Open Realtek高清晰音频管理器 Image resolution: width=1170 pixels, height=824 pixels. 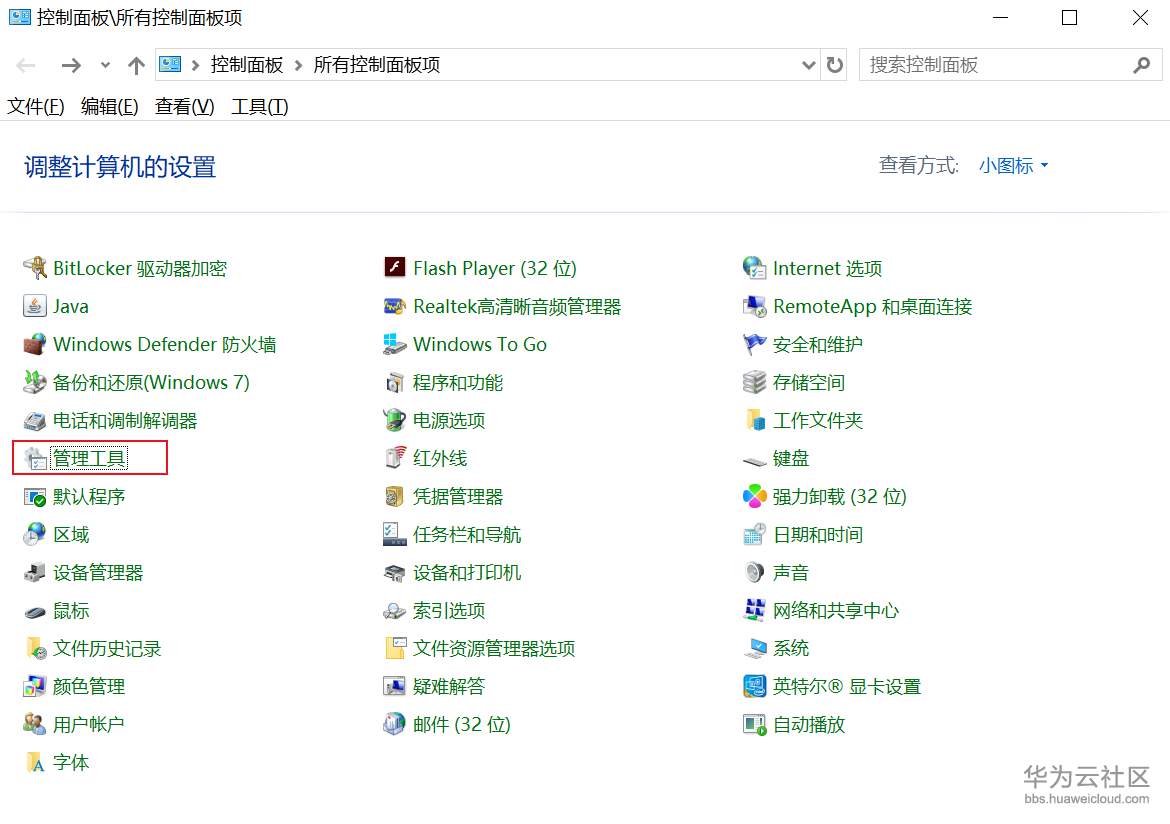pos(516,306)
